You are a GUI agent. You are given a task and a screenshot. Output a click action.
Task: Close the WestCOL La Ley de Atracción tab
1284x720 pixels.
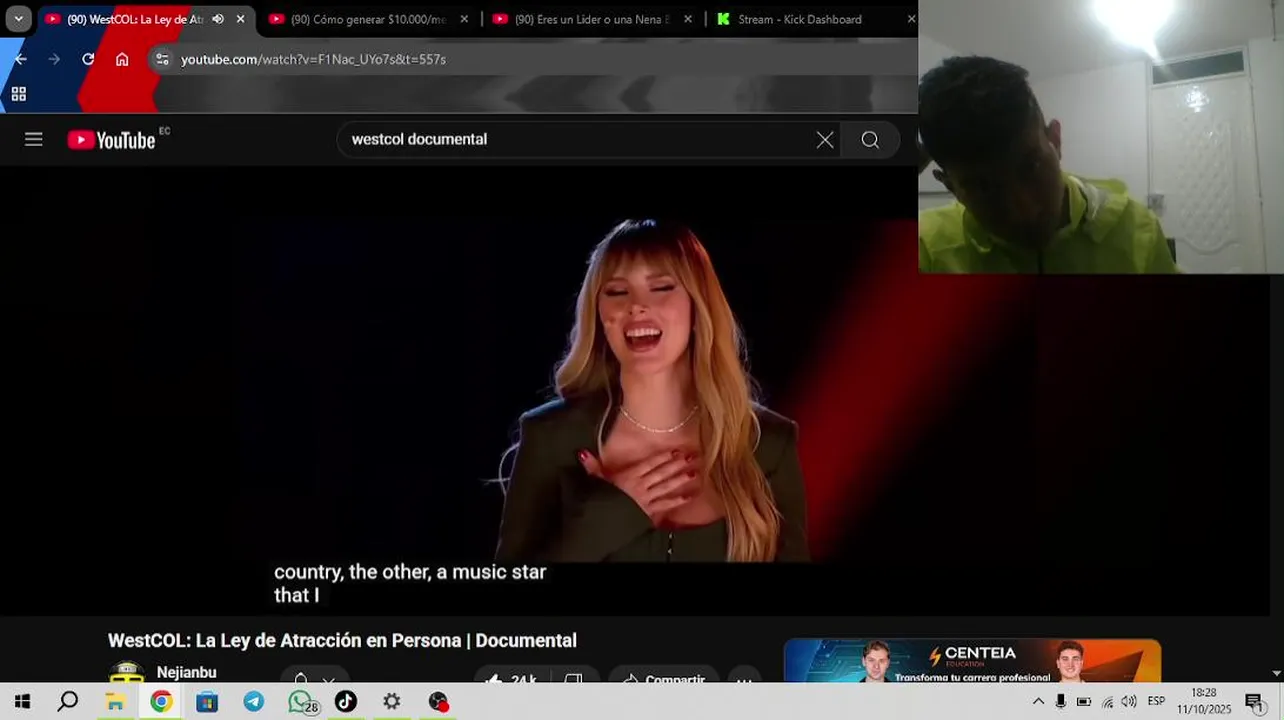[240, 19]
